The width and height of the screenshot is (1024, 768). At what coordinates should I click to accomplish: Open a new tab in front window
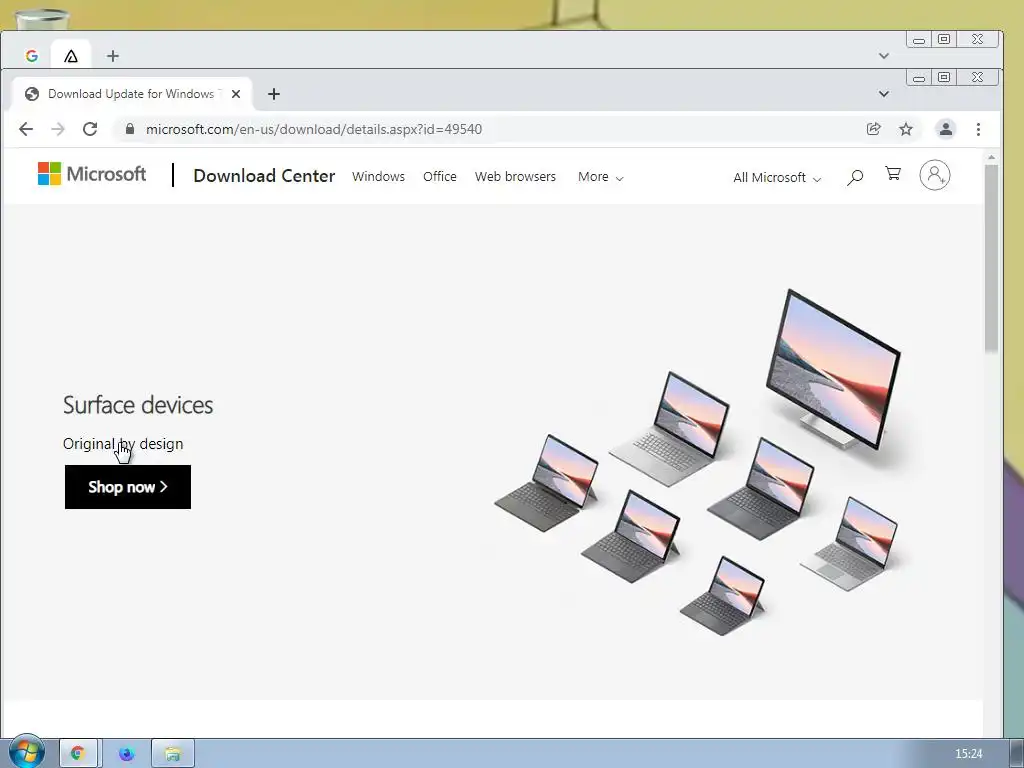(x=274, y=94)
